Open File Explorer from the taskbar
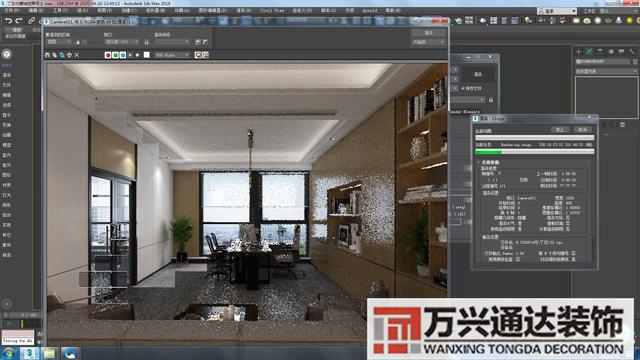 pos(49,353)
